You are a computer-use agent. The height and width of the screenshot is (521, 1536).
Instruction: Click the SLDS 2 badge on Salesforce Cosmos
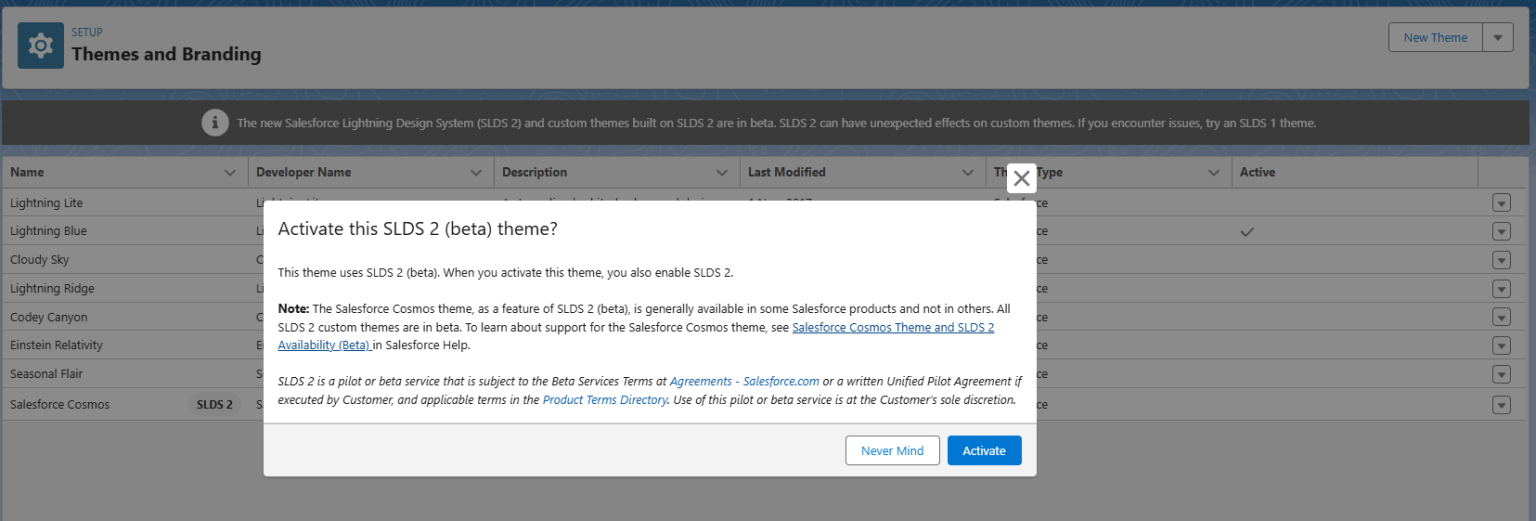(x=215, y=405)
